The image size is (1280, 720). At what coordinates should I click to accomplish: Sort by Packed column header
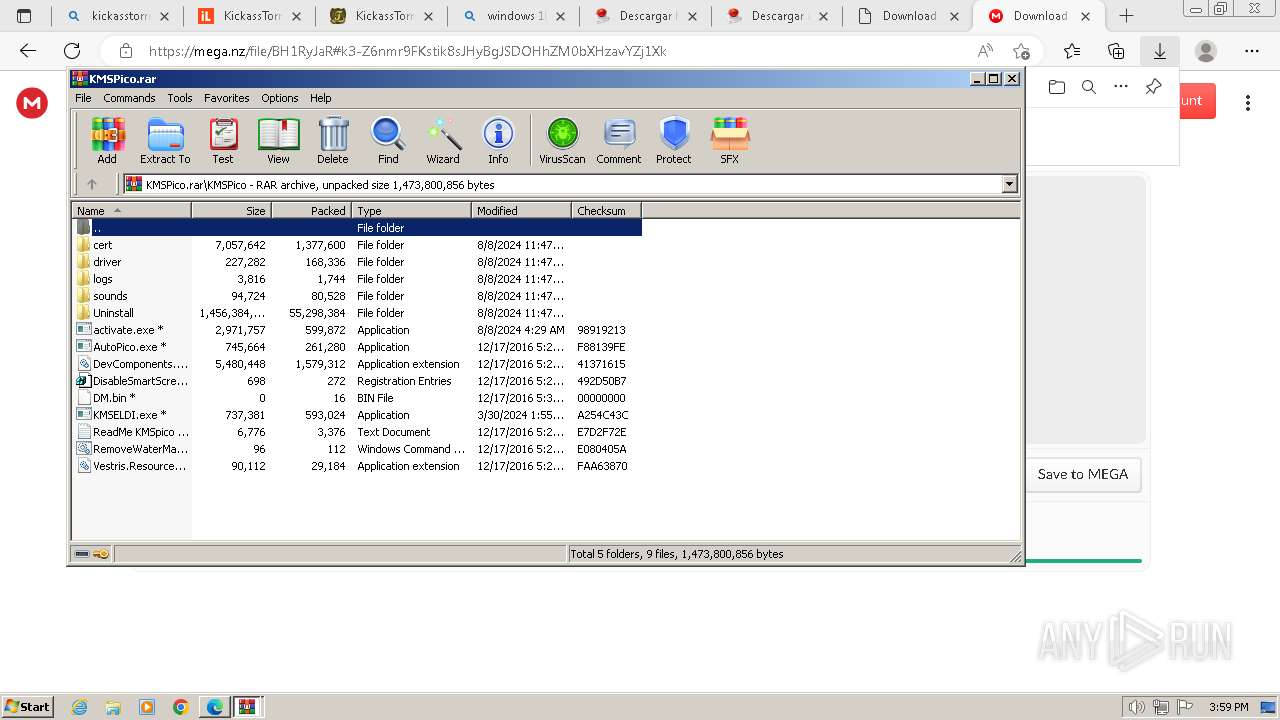311,210
